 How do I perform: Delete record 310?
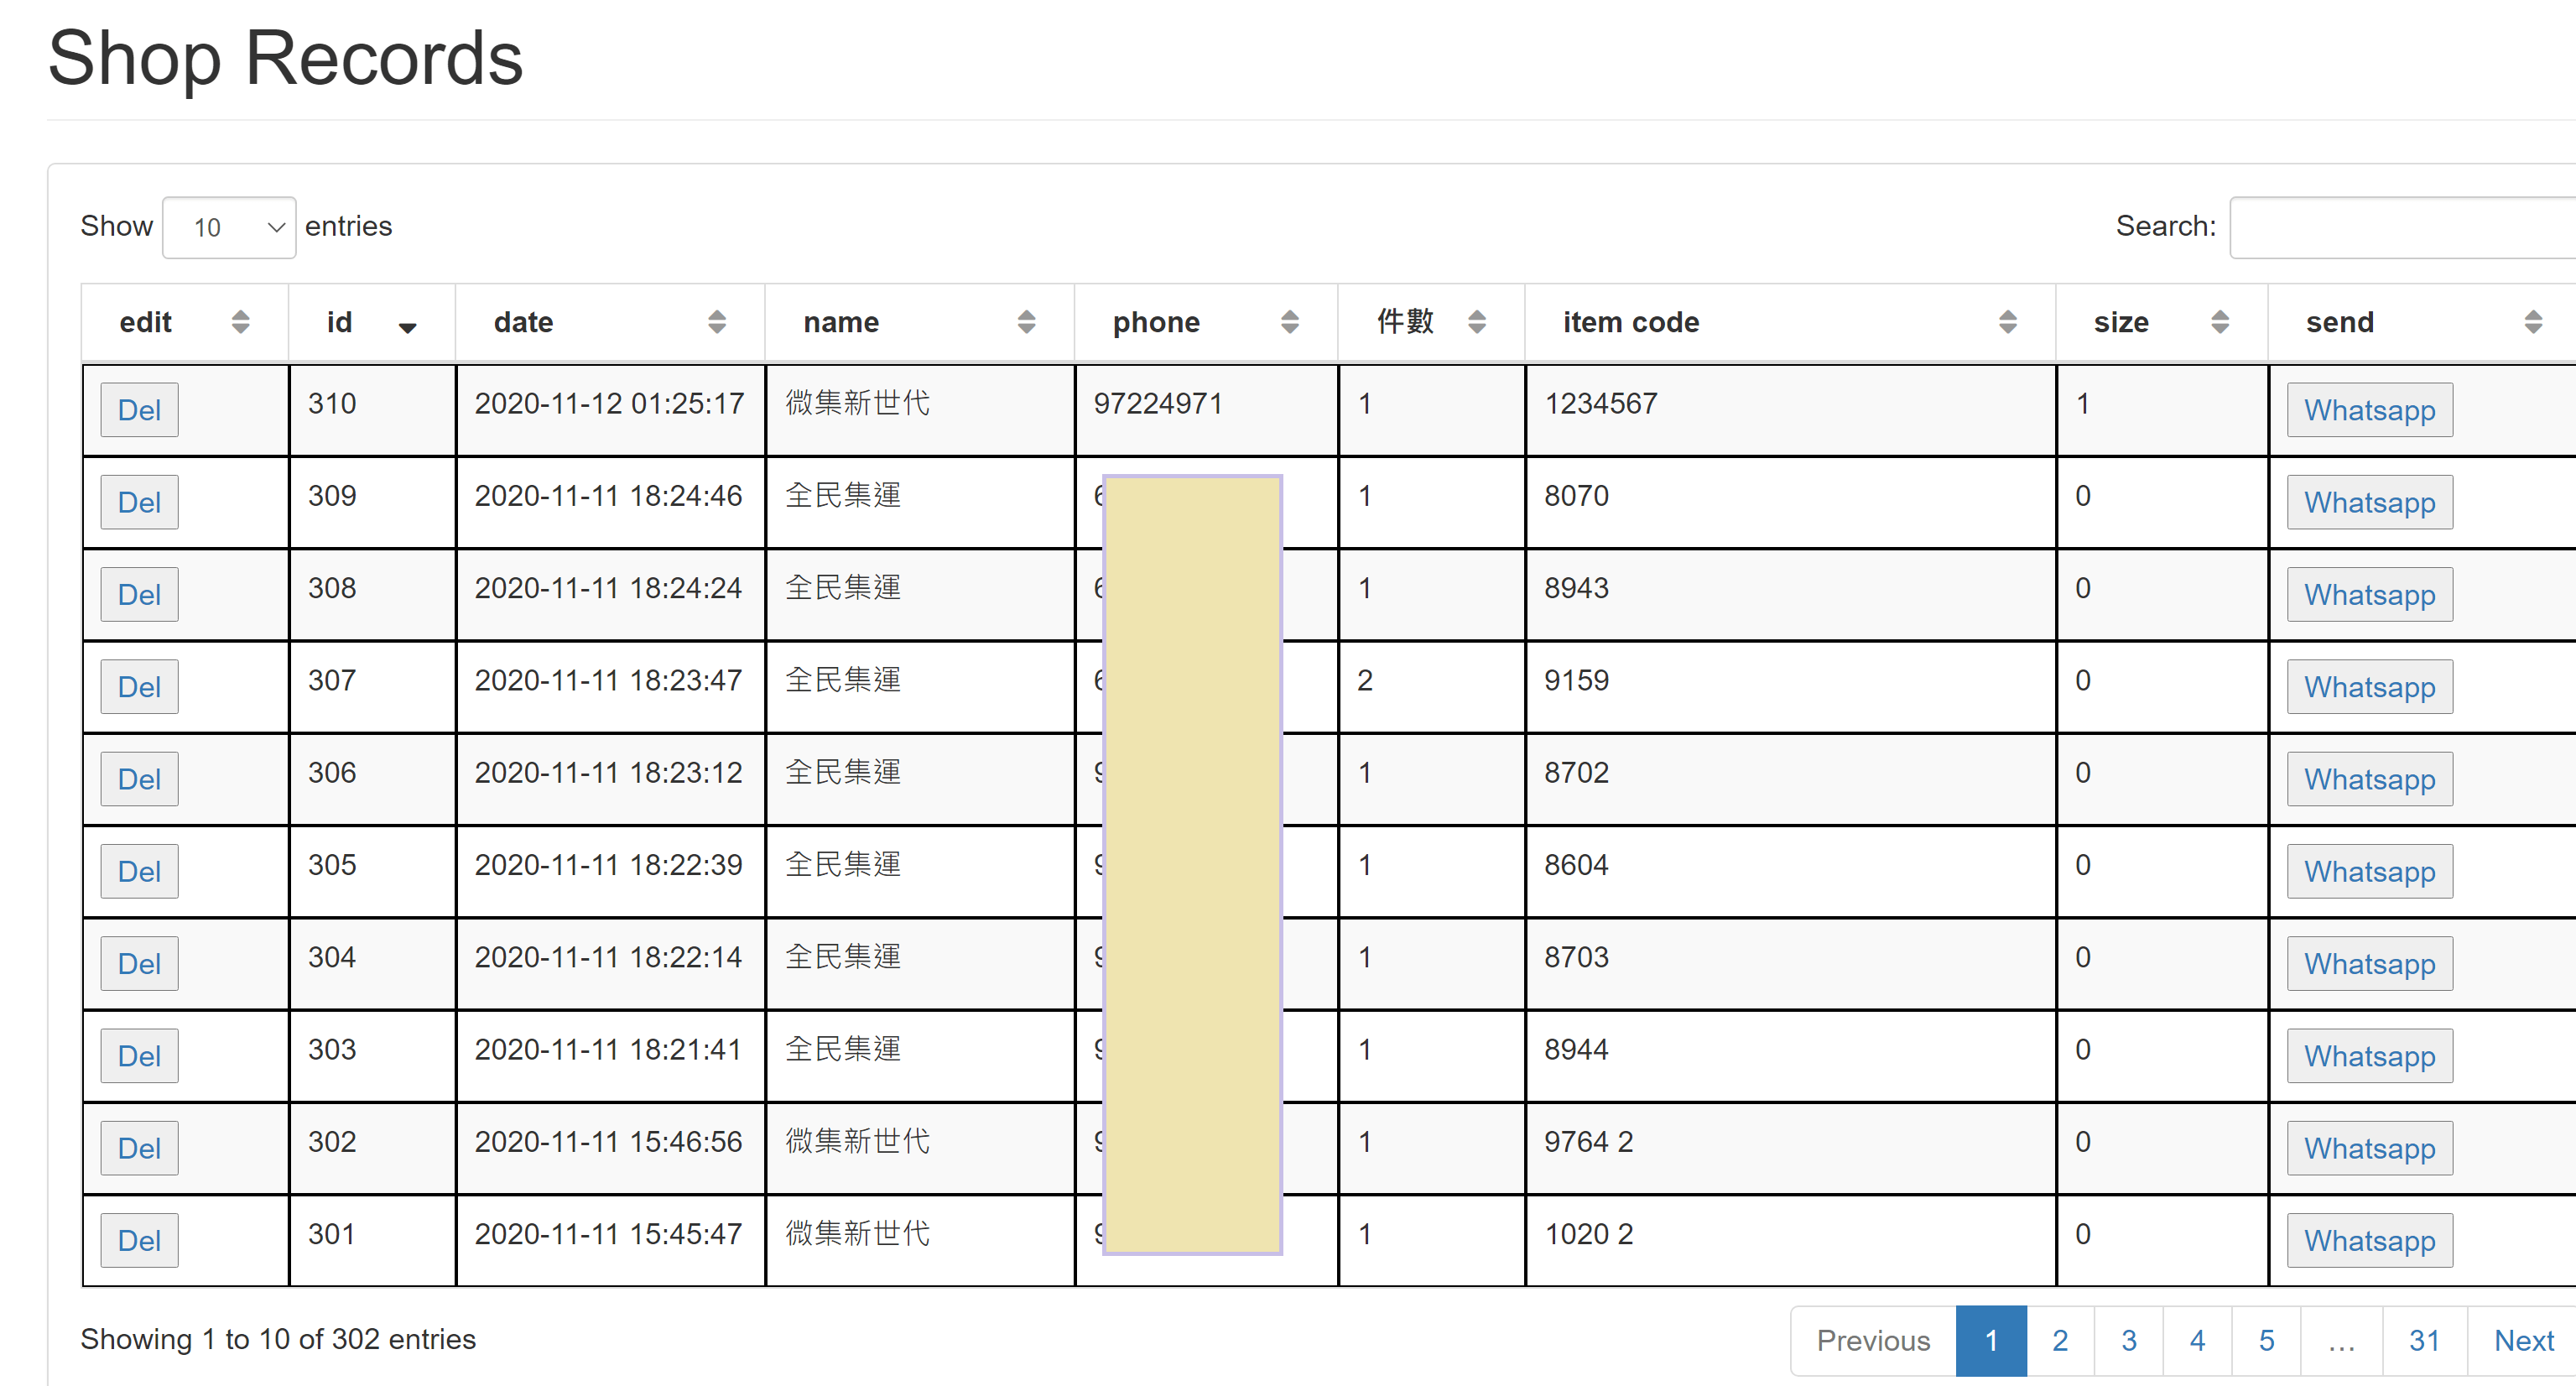(139, 410)
